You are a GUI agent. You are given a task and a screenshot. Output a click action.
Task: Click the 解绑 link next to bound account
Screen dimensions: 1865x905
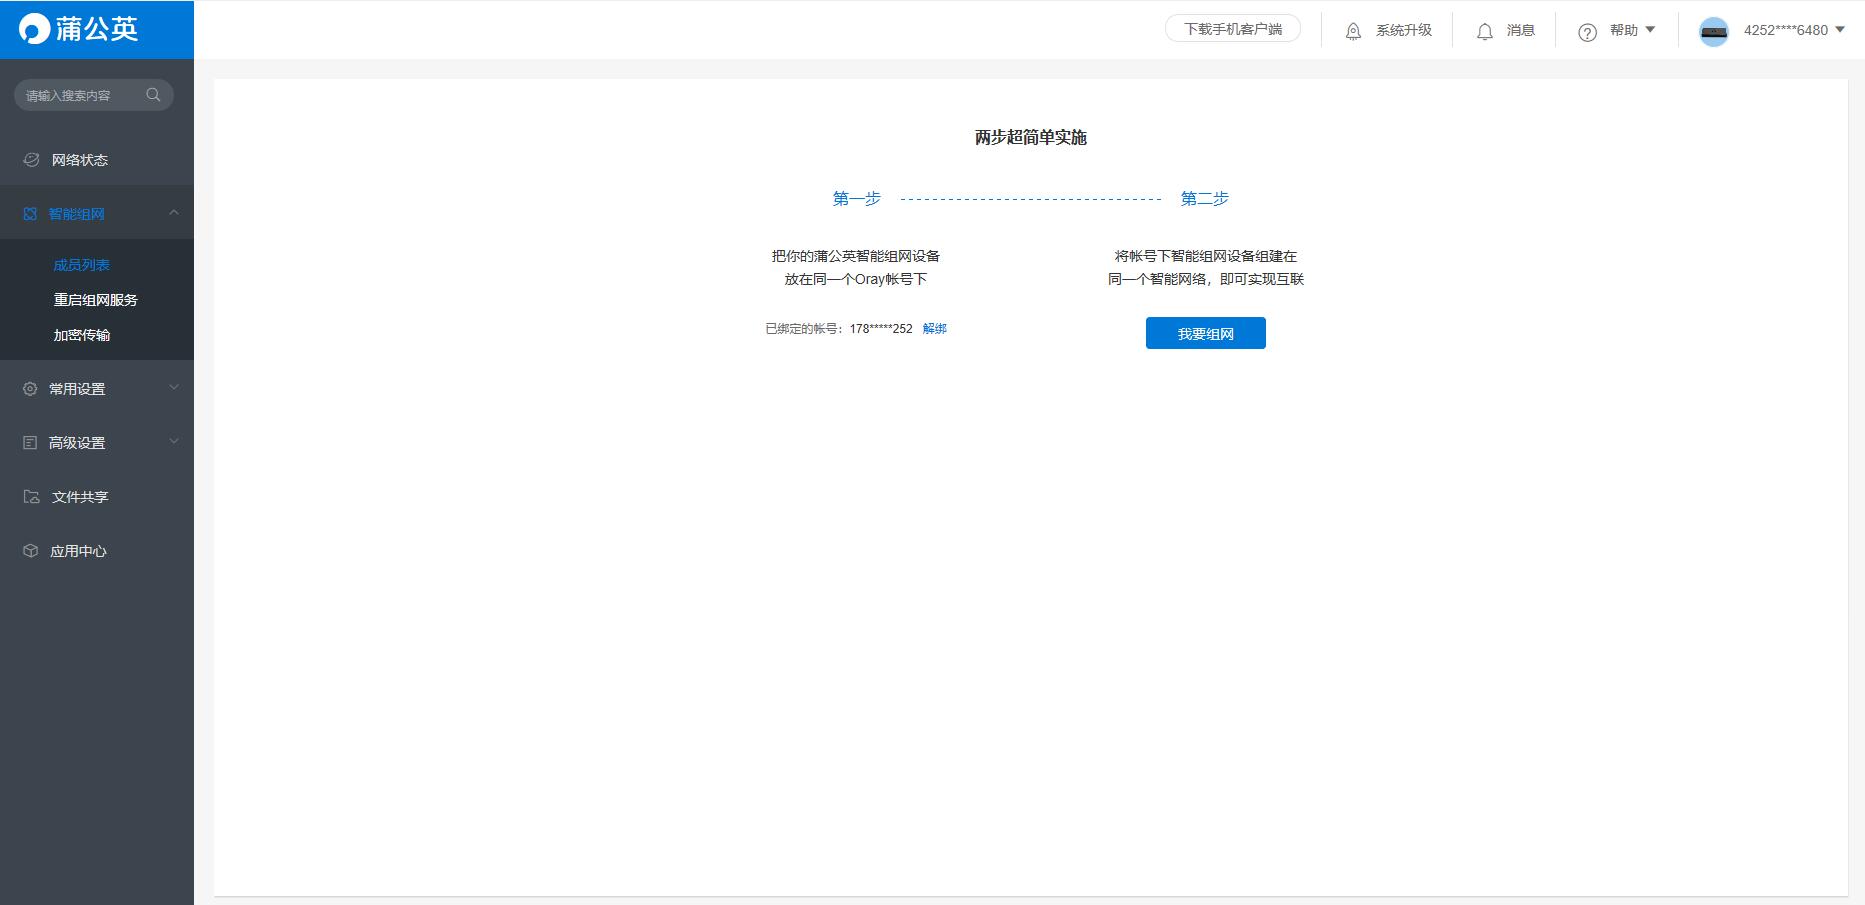(x=934, y=328)
